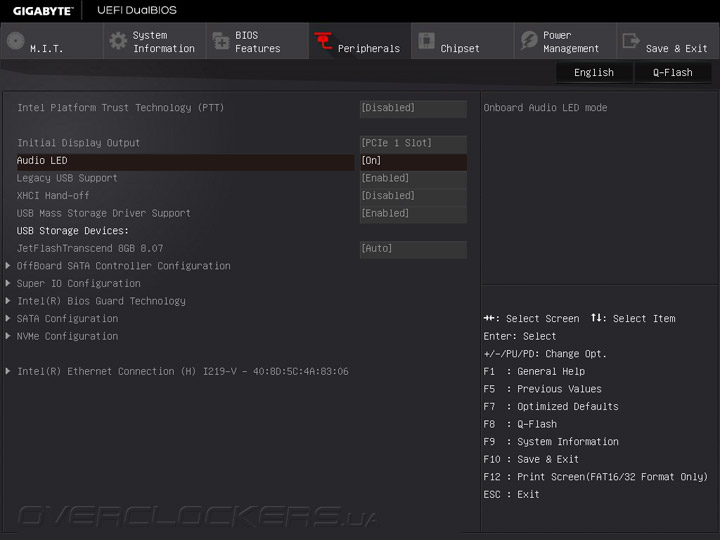Viewport: 720px width, 540px height.
Task: Select USB Mass Storage Driver Support label
Action: click(x=103, y=214)
